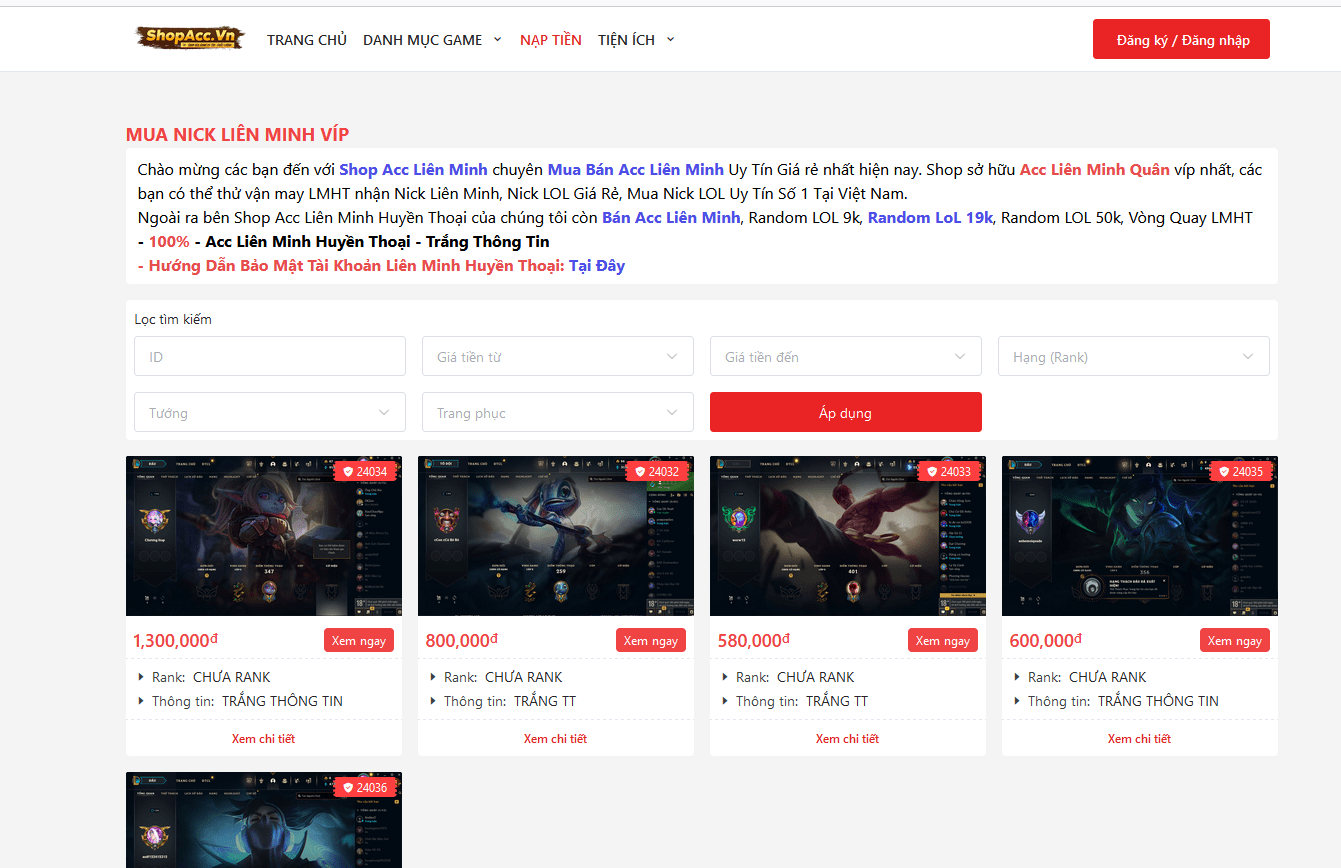This screenshot has width=1341, height=868.
Task: Open Random LoL 19k link
Action: (x=930, y=218)
